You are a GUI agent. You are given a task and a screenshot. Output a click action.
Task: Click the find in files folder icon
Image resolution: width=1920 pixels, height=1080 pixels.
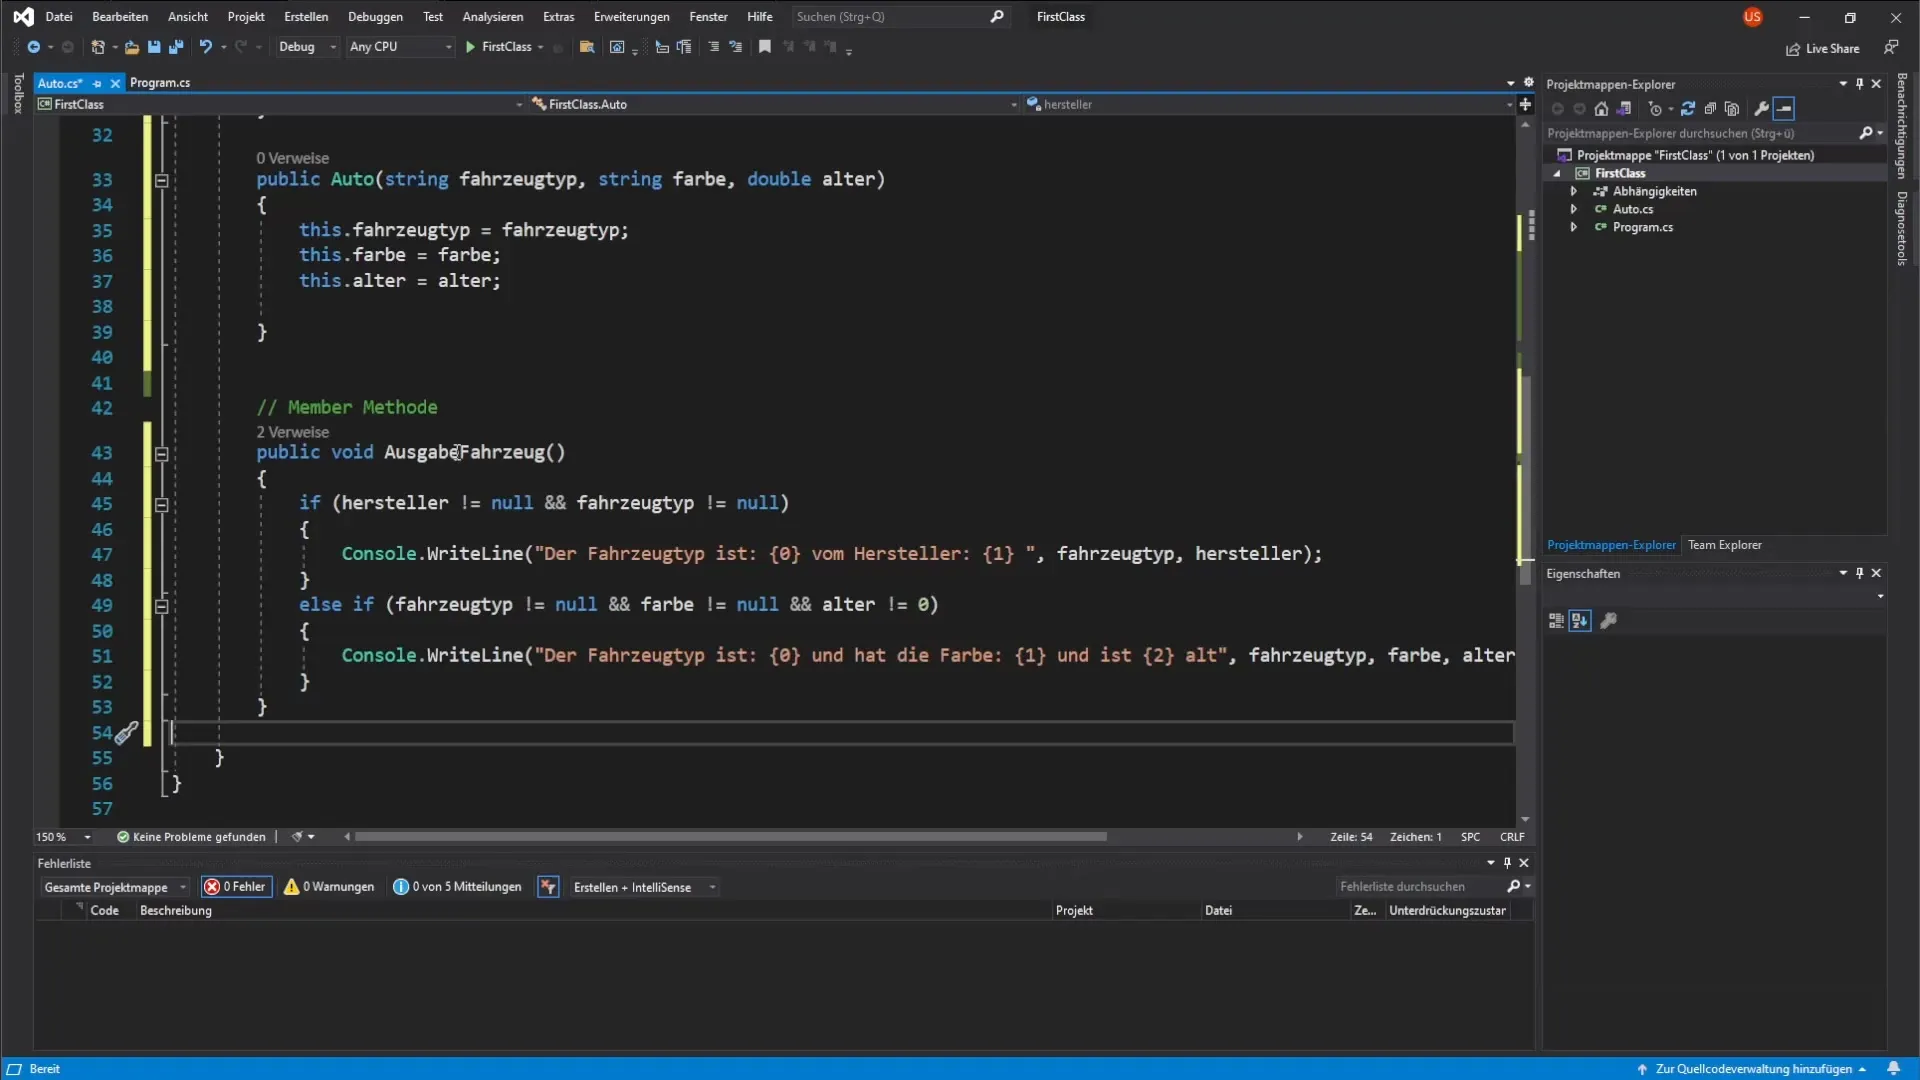587,47
